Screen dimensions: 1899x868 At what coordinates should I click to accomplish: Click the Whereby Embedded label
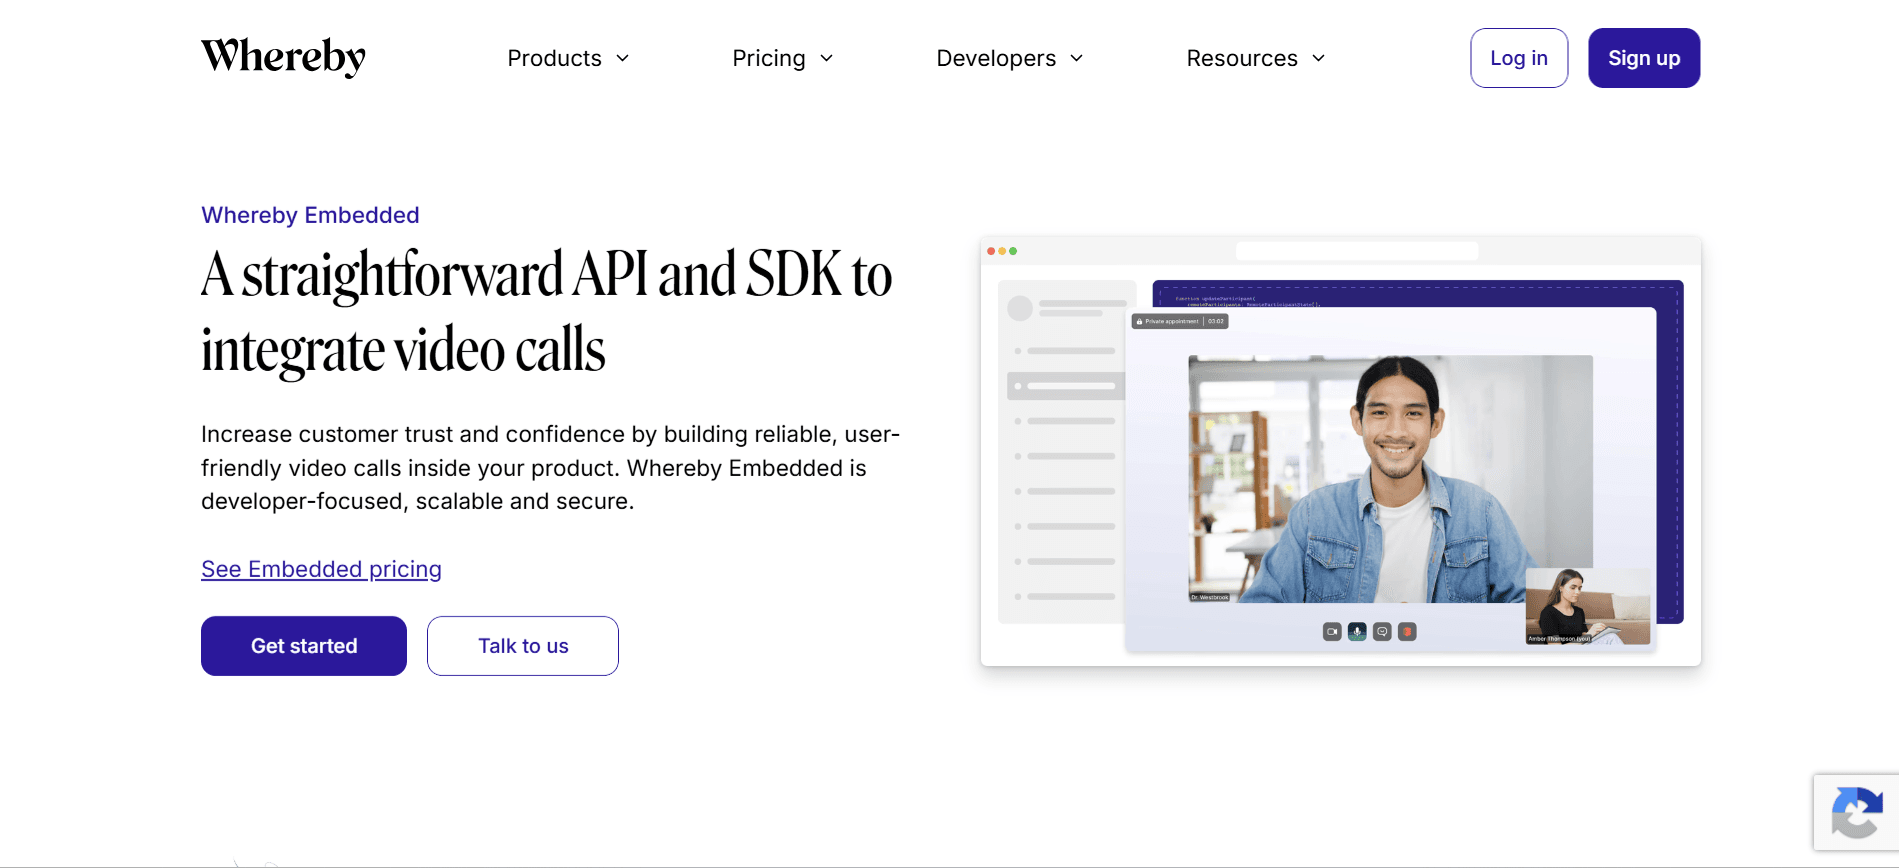tap(310, 215)
